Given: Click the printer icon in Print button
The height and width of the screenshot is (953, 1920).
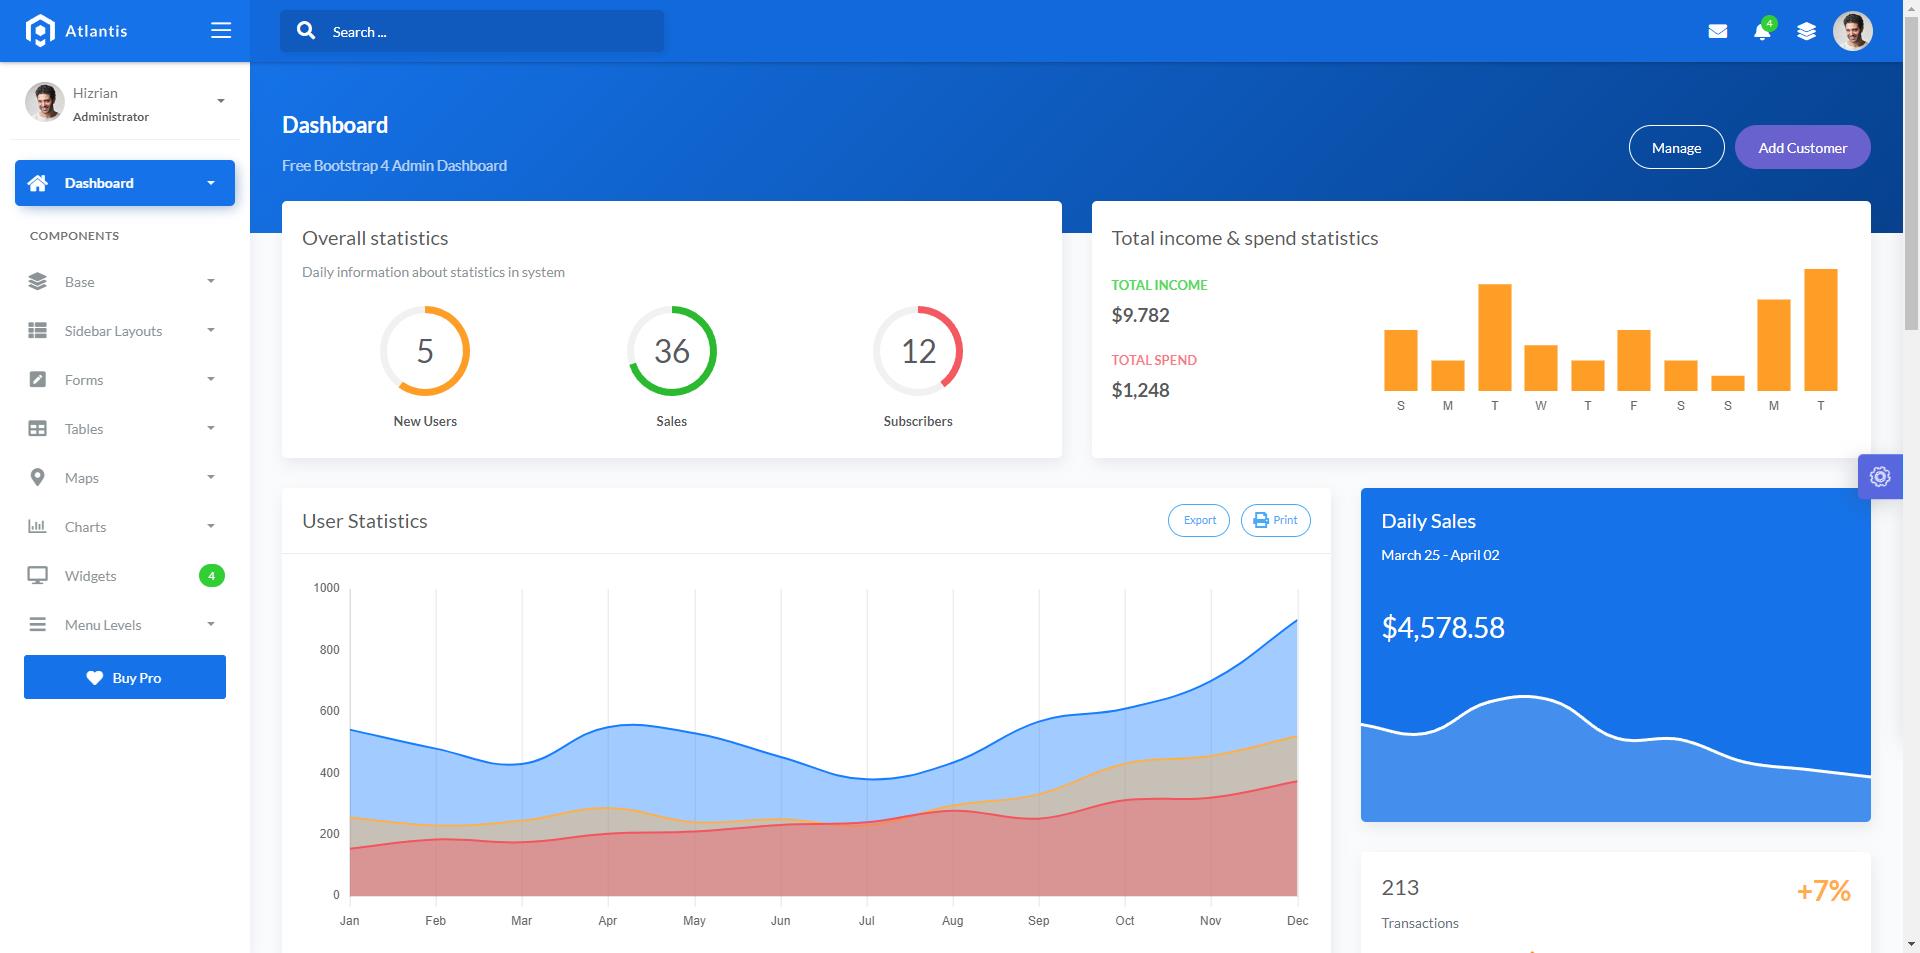Looking at the screenshot, I should tap(1261, 520).
